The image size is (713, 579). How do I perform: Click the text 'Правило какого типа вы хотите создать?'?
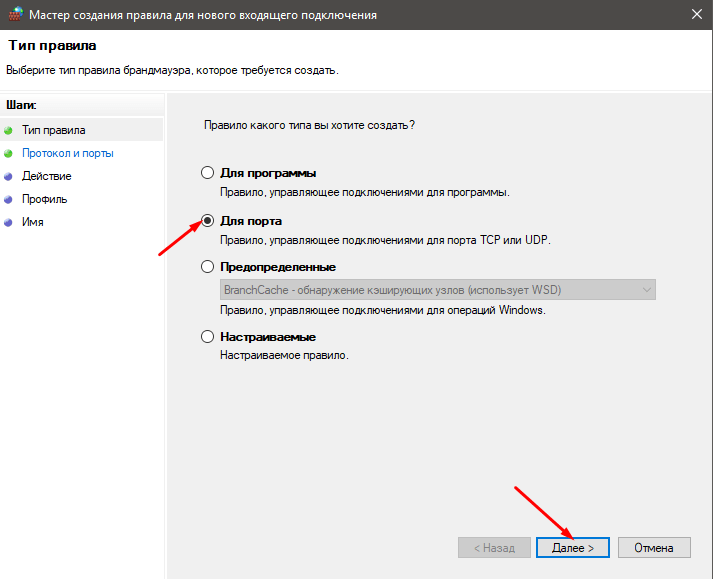pos(309,125)
